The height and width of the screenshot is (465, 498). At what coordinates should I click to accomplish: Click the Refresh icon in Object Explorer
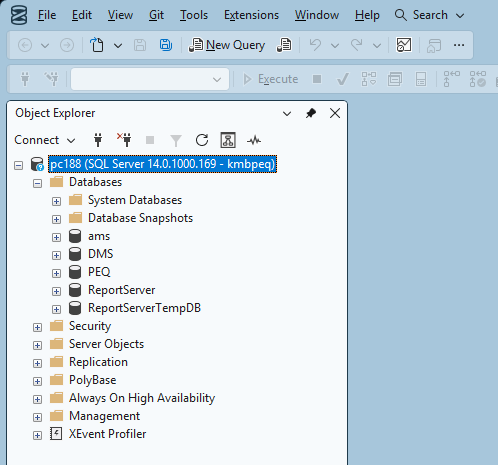tap(202, 140)
